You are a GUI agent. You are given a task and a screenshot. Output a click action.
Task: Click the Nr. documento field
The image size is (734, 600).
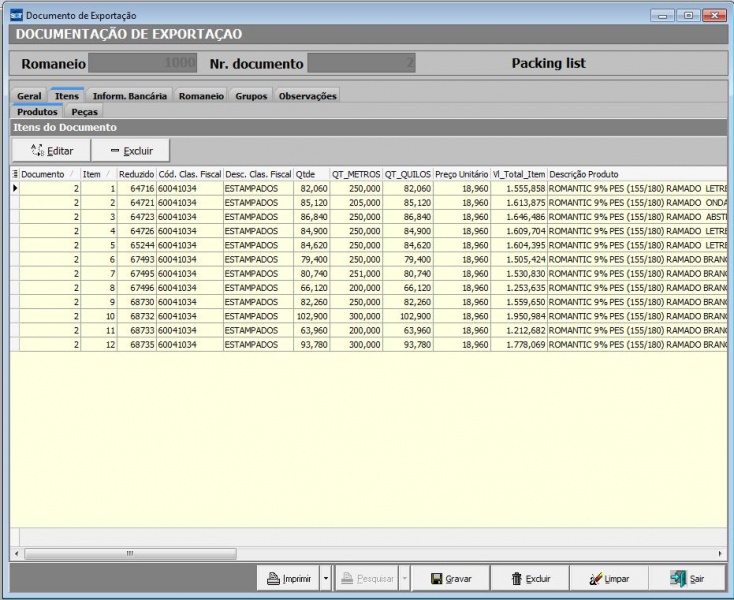[x=361, y=63]
